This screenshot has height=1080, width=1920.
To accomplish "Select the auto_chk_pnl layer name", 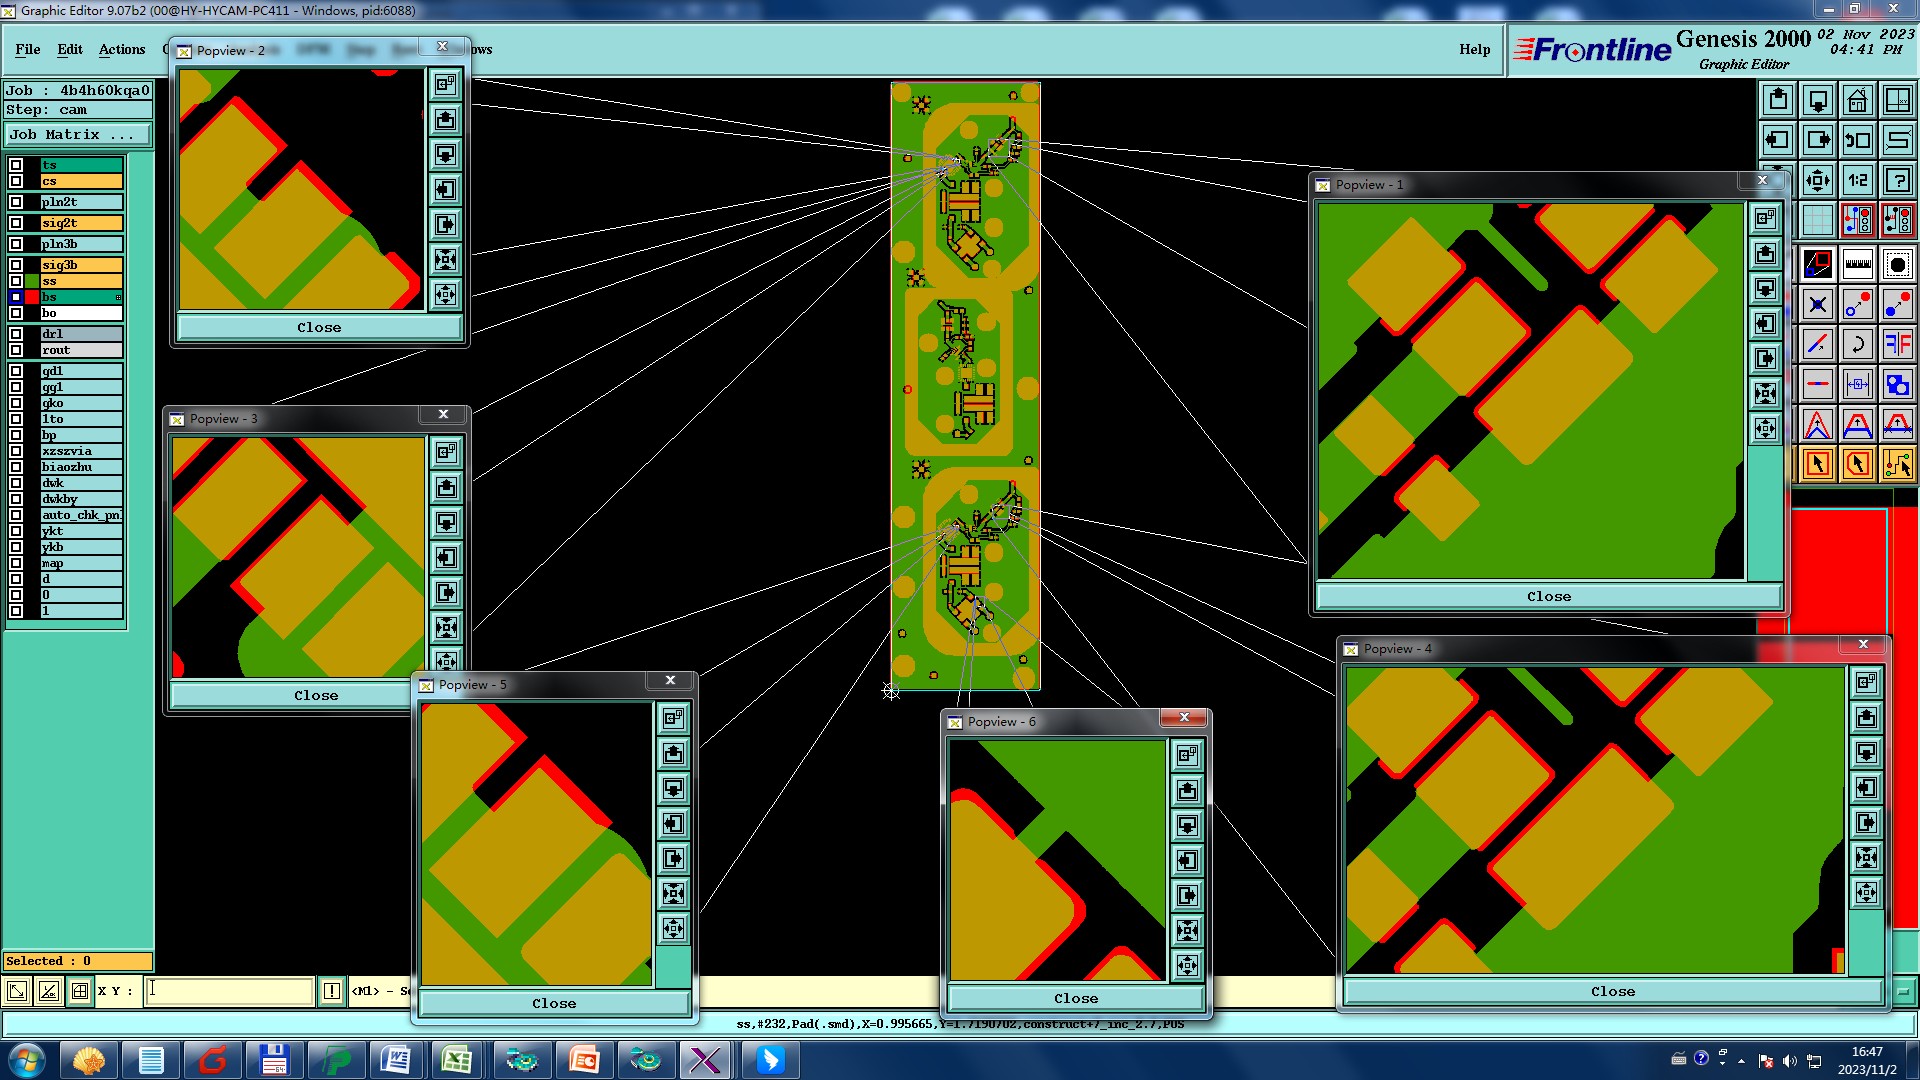I will tap(81, 515).
